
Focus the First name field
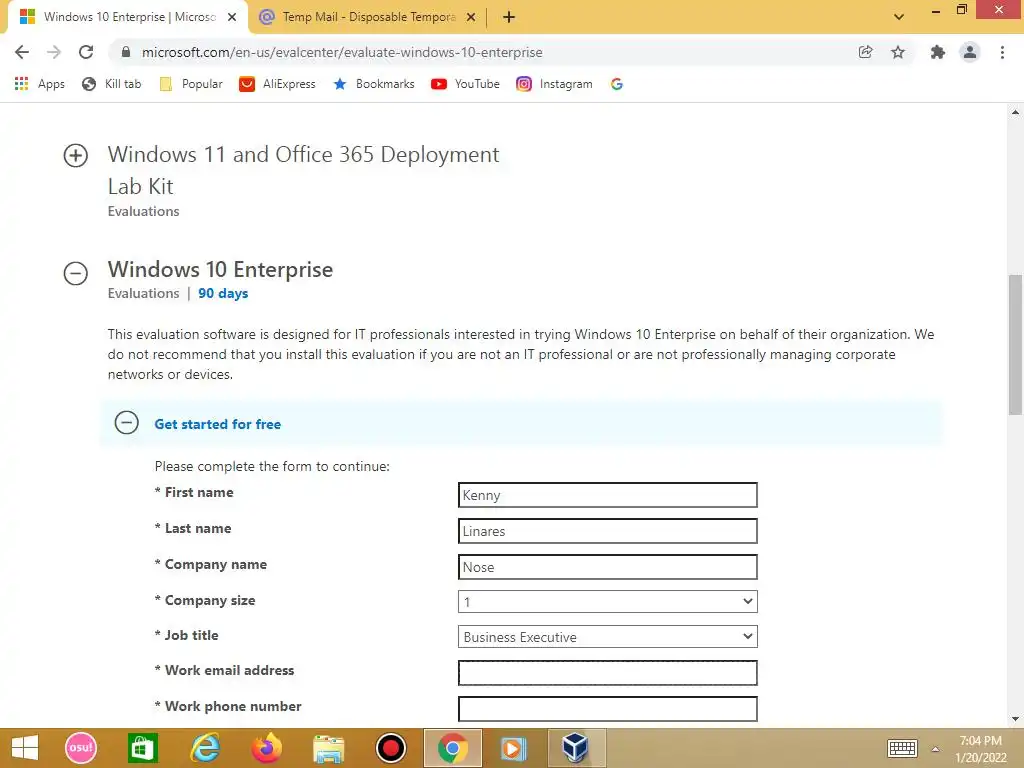point(607,495)
